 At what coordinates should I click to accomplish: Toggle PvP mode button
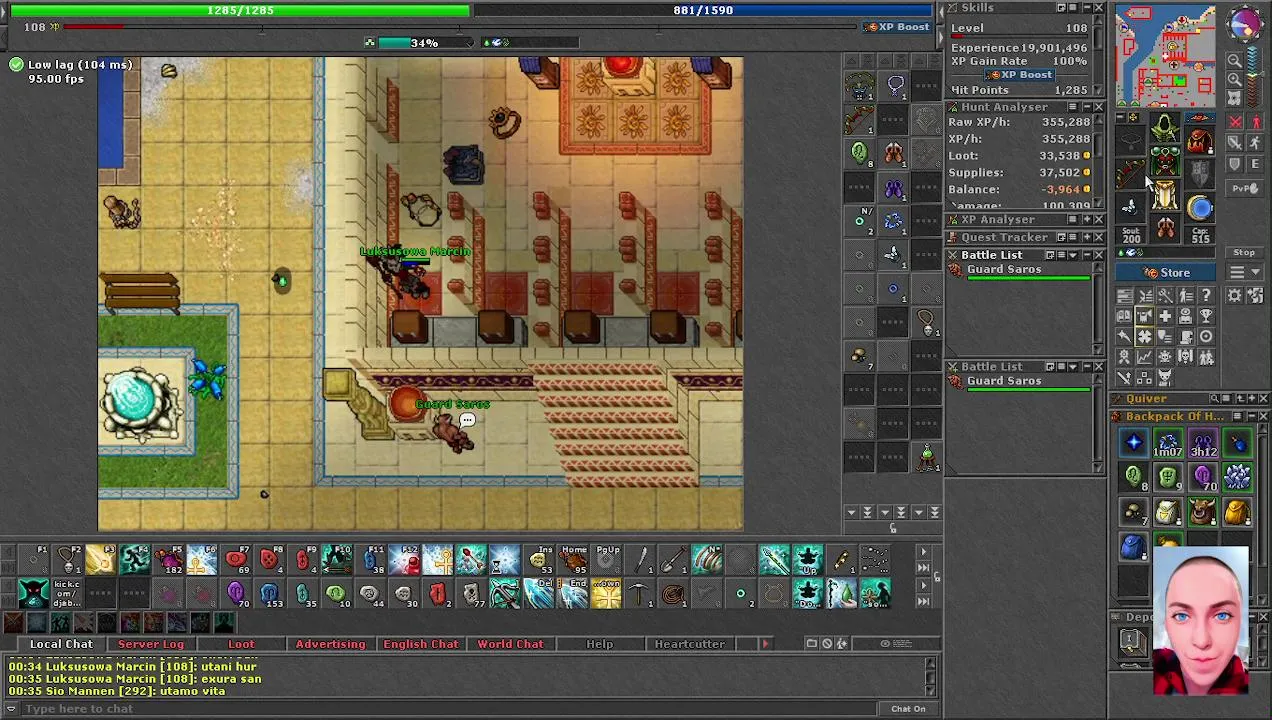point(1244,189)
